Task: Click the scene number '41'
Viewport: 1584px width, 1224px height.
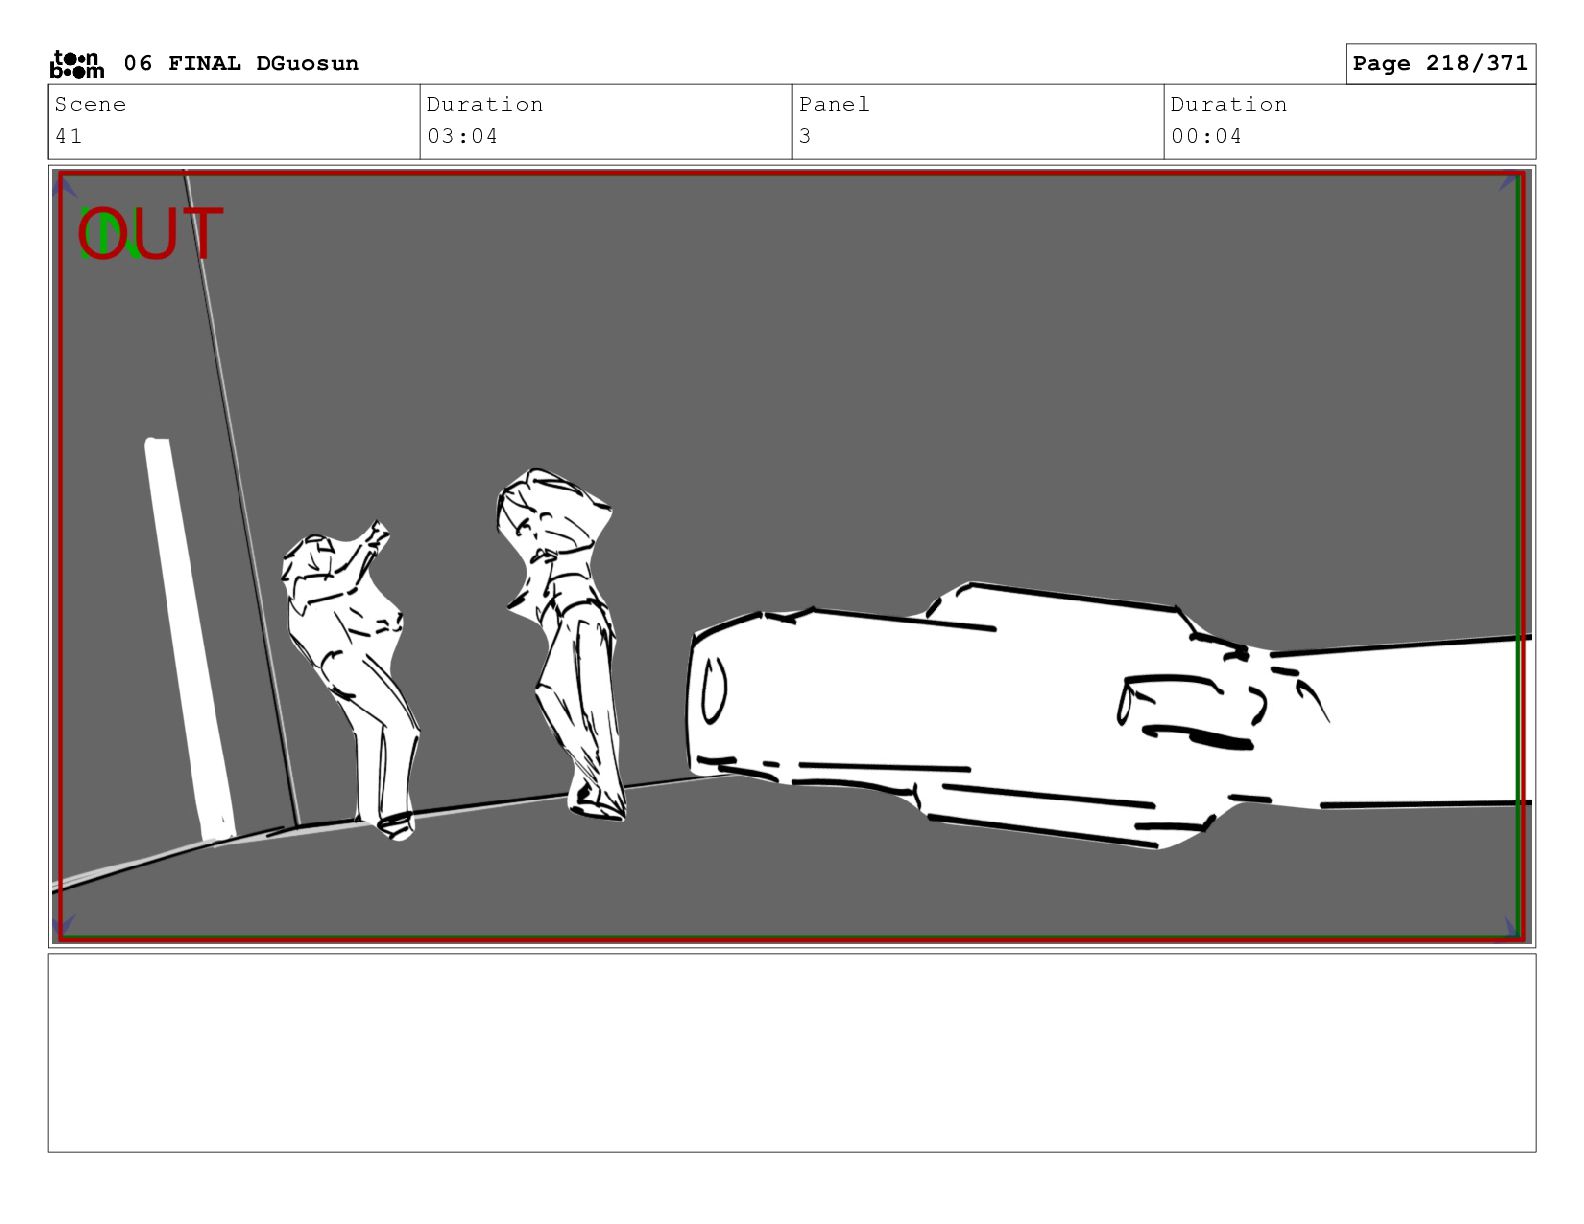Action: click(x=69, y=136)
